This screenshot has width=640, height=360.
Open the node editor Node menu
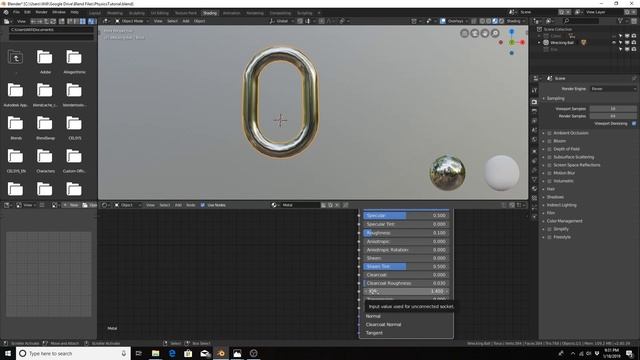coord(191,205)
